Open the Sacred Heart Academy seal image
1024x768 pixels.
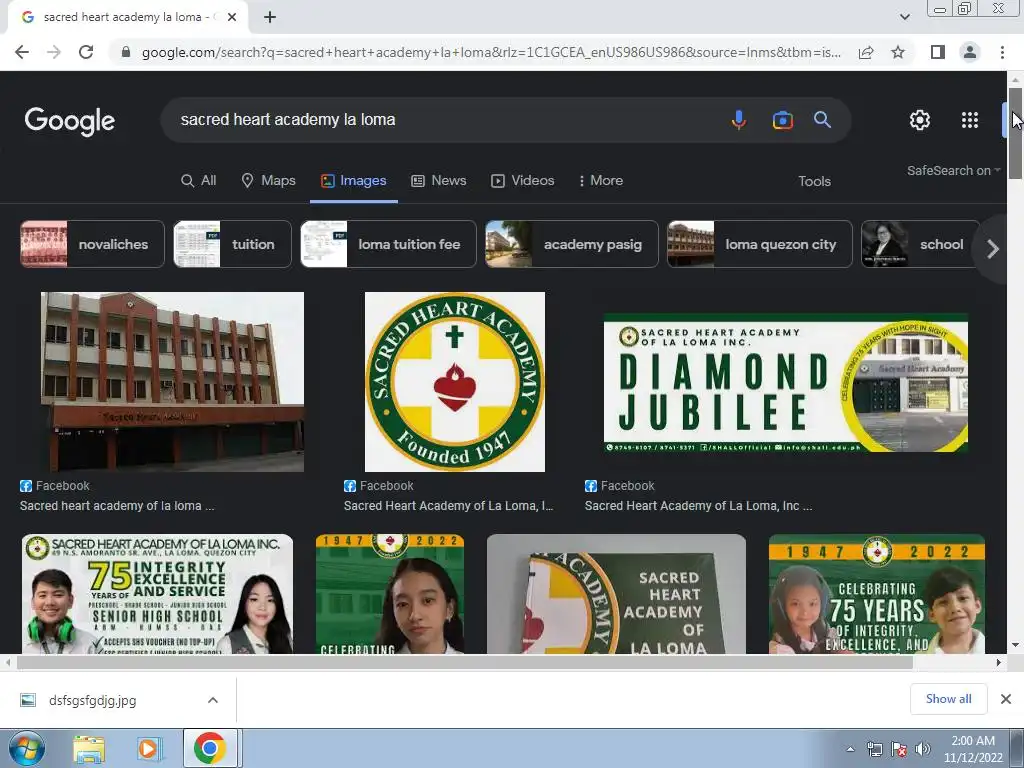point(455,382)
